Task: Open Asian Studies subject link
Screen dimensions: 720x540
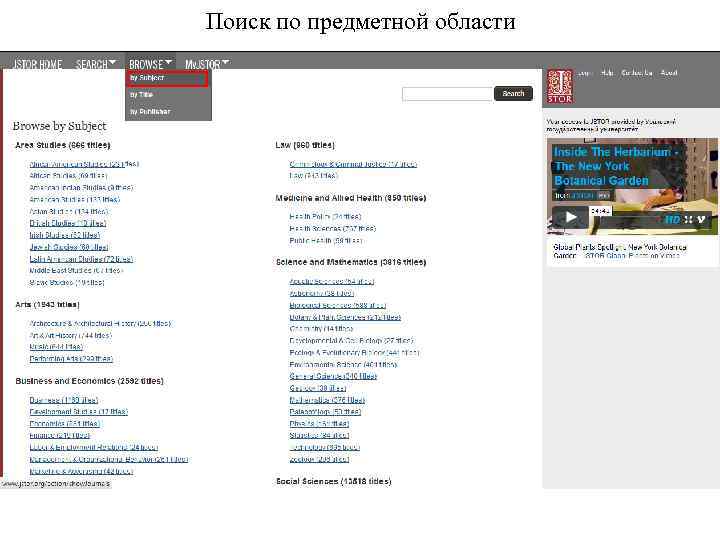Action: (68, 212)
